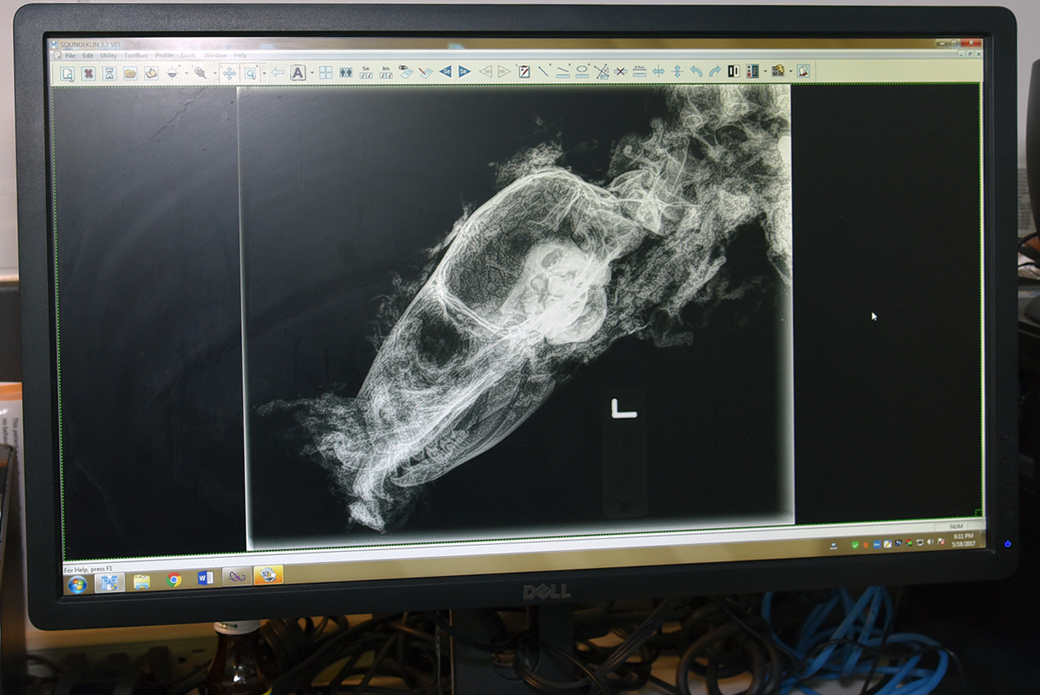Open the Utility menu
Screen dimensions: 1040x695
click(x=109, y=54)
